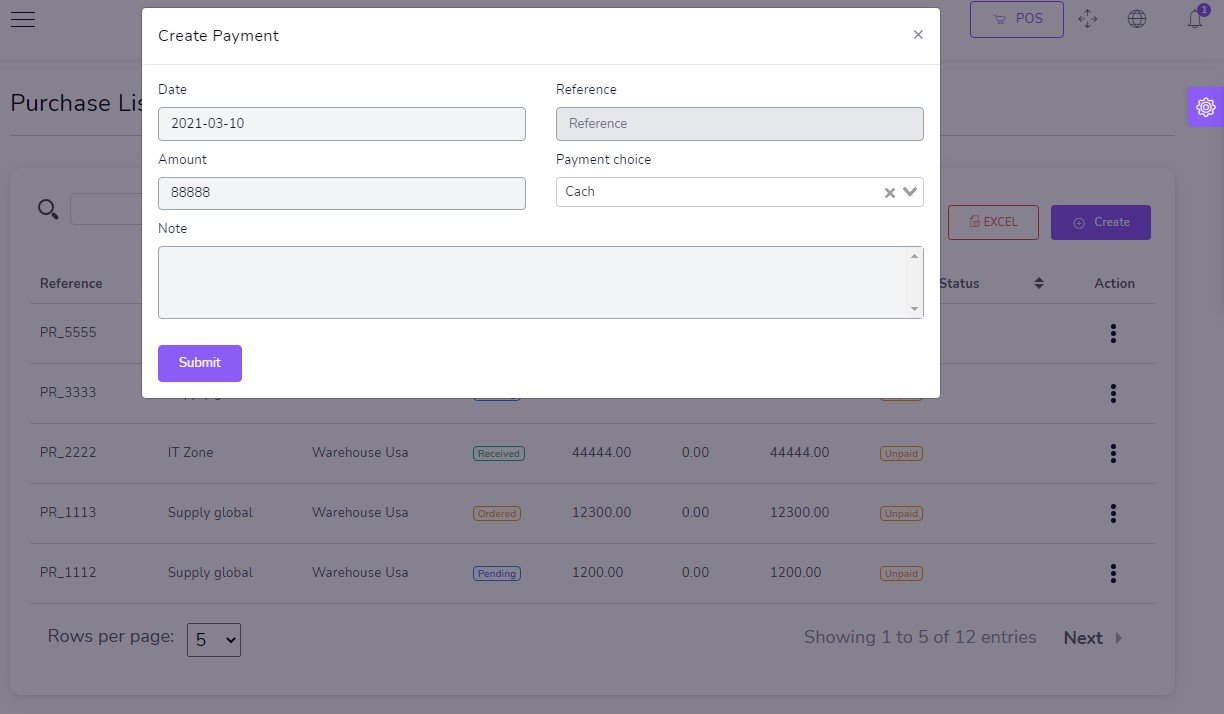Open the language globe icon

click(1137, 19)
